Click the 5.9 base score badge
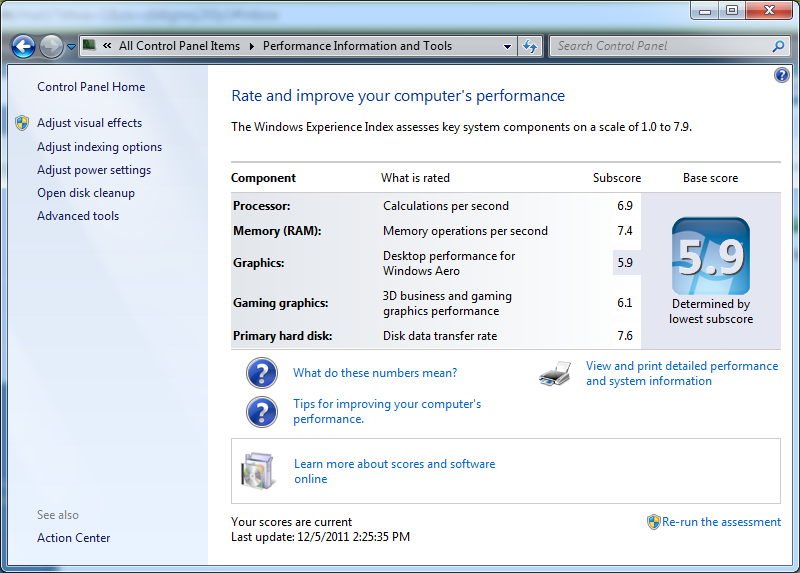This screenshot has height=573, width=800. point(711,256)
